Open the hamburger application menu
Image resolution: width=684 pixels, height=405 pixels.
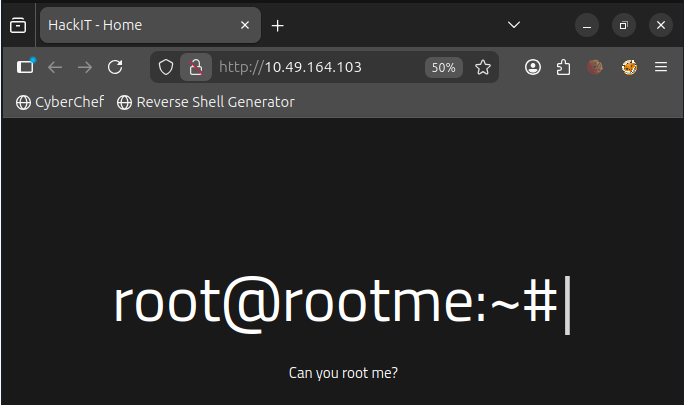click(x=661, y=67)
